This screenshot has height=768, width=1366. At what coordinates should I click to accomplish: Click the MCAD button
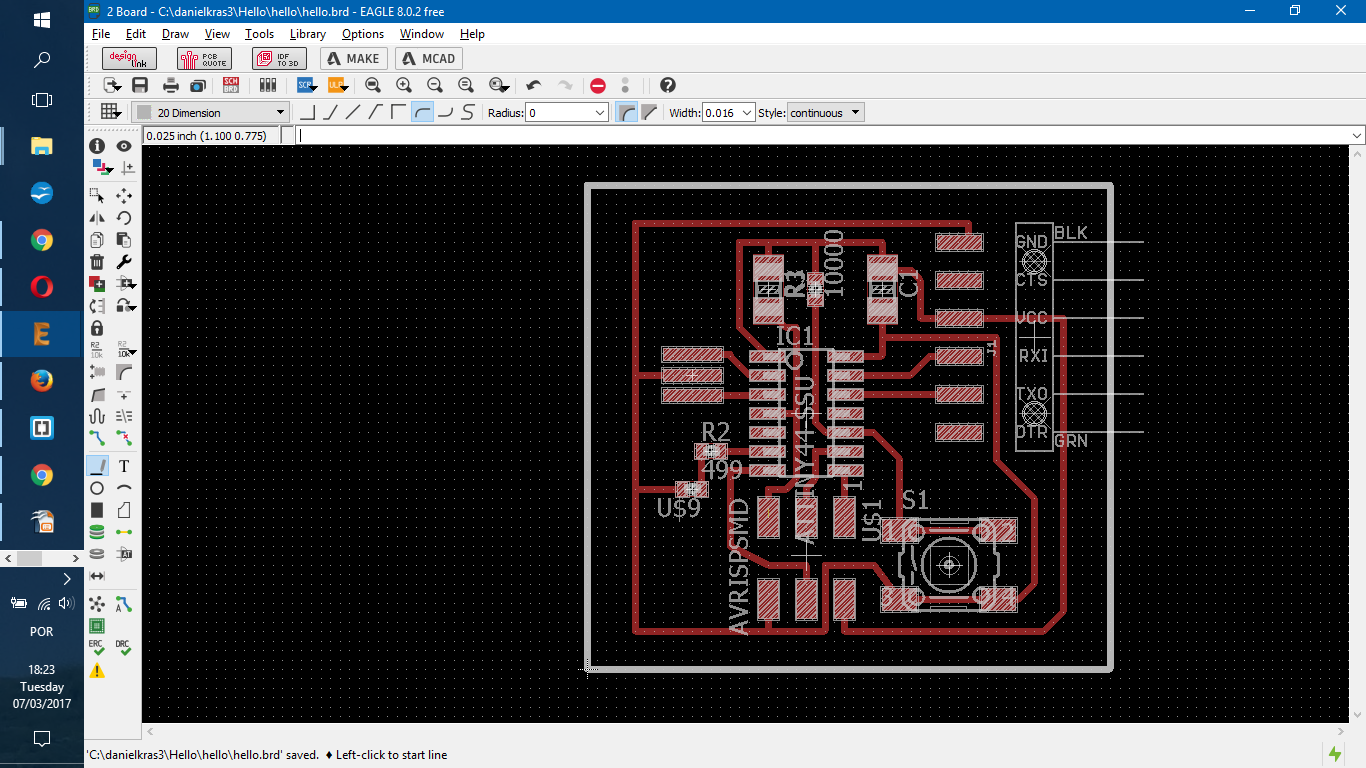[429, 58]
